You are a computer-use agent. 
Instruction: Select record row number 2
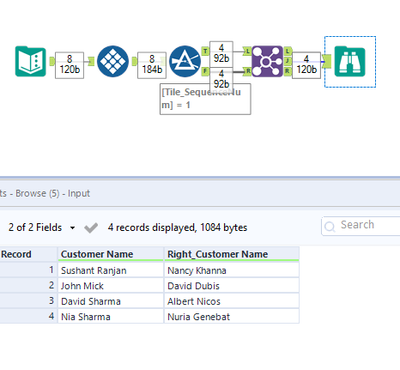[x=28, y=285]
